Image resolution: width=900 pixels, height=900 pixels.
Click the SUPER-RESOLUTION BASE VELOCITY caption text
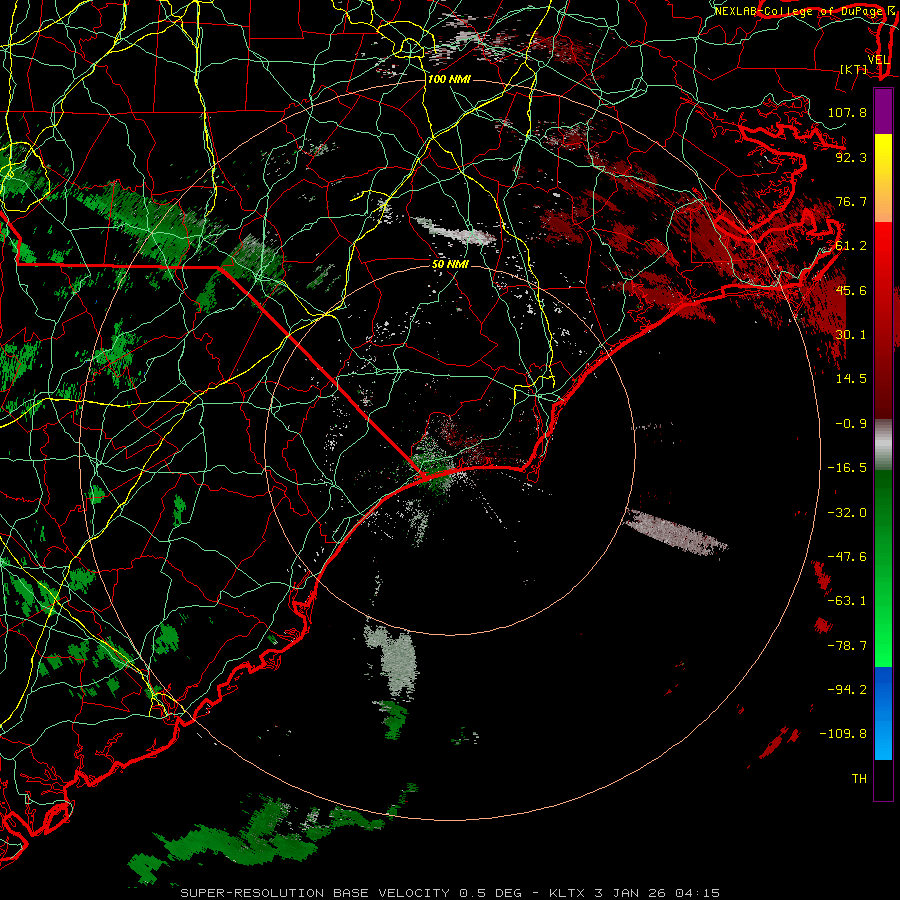(315, 893)
